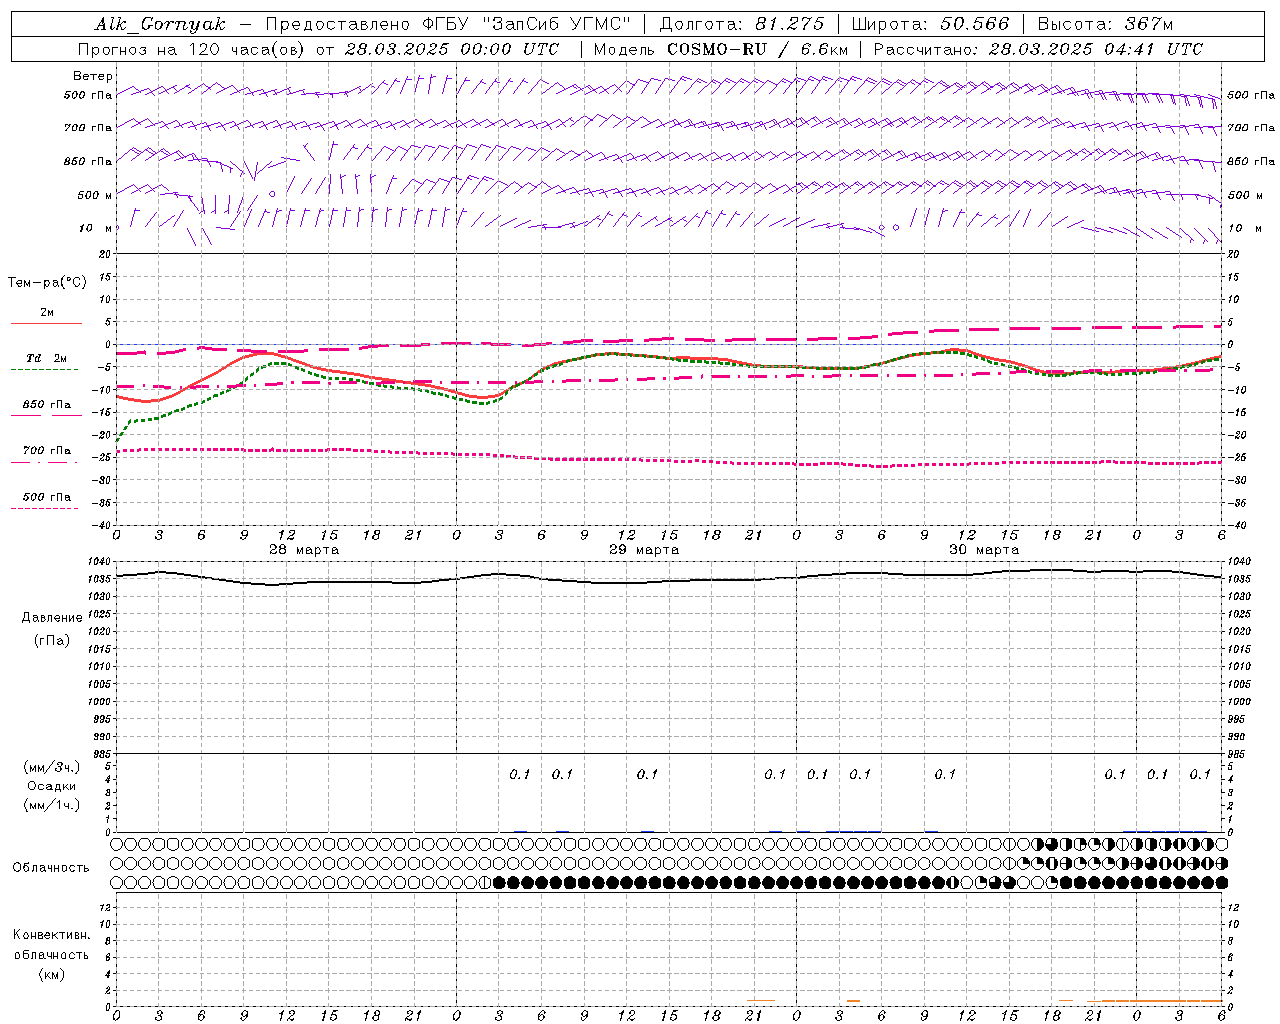The image size is (1280, 1024).
Task: Click the 28 марта date label
Action: tap(304, 550)
